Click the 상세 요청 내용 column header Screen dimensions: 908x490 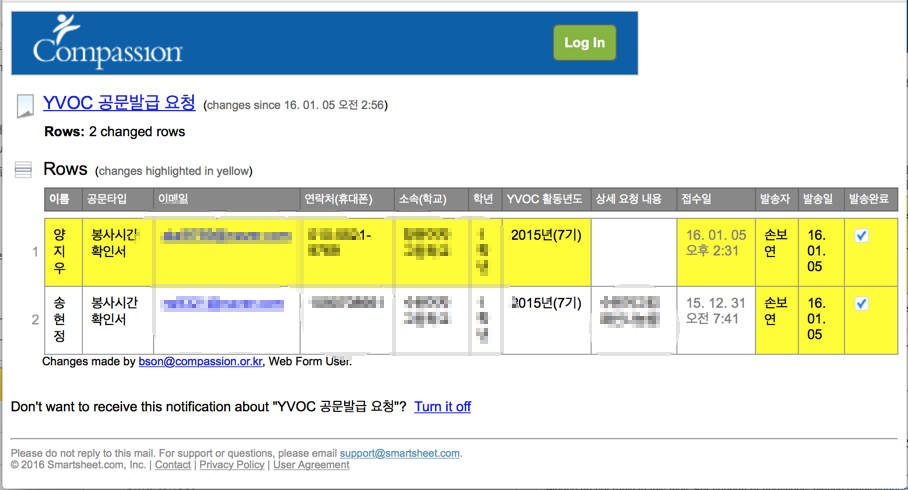(x=634, y=199)
